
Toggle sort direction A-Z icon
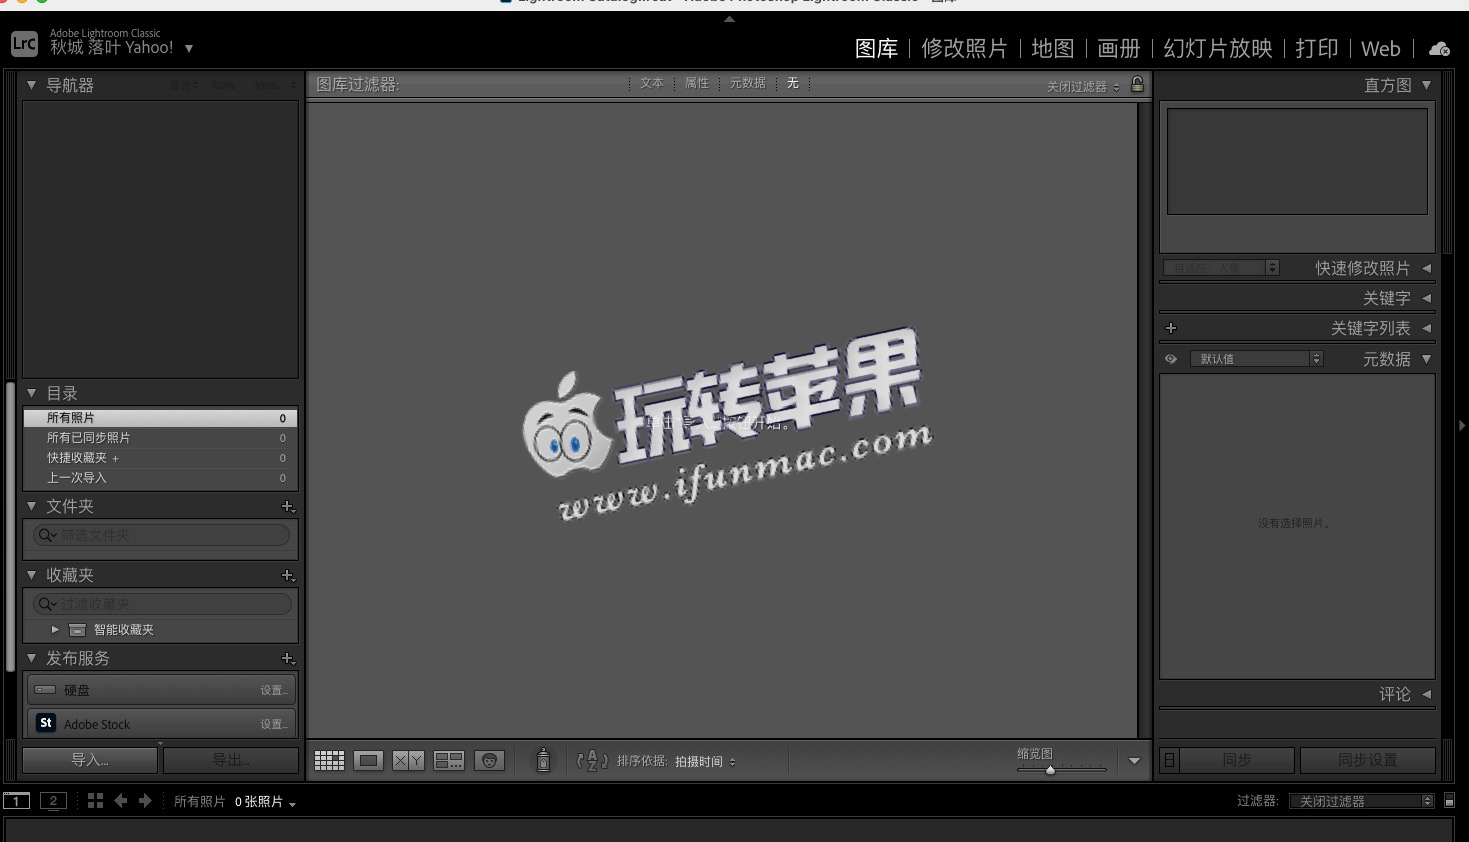[592, 761]
